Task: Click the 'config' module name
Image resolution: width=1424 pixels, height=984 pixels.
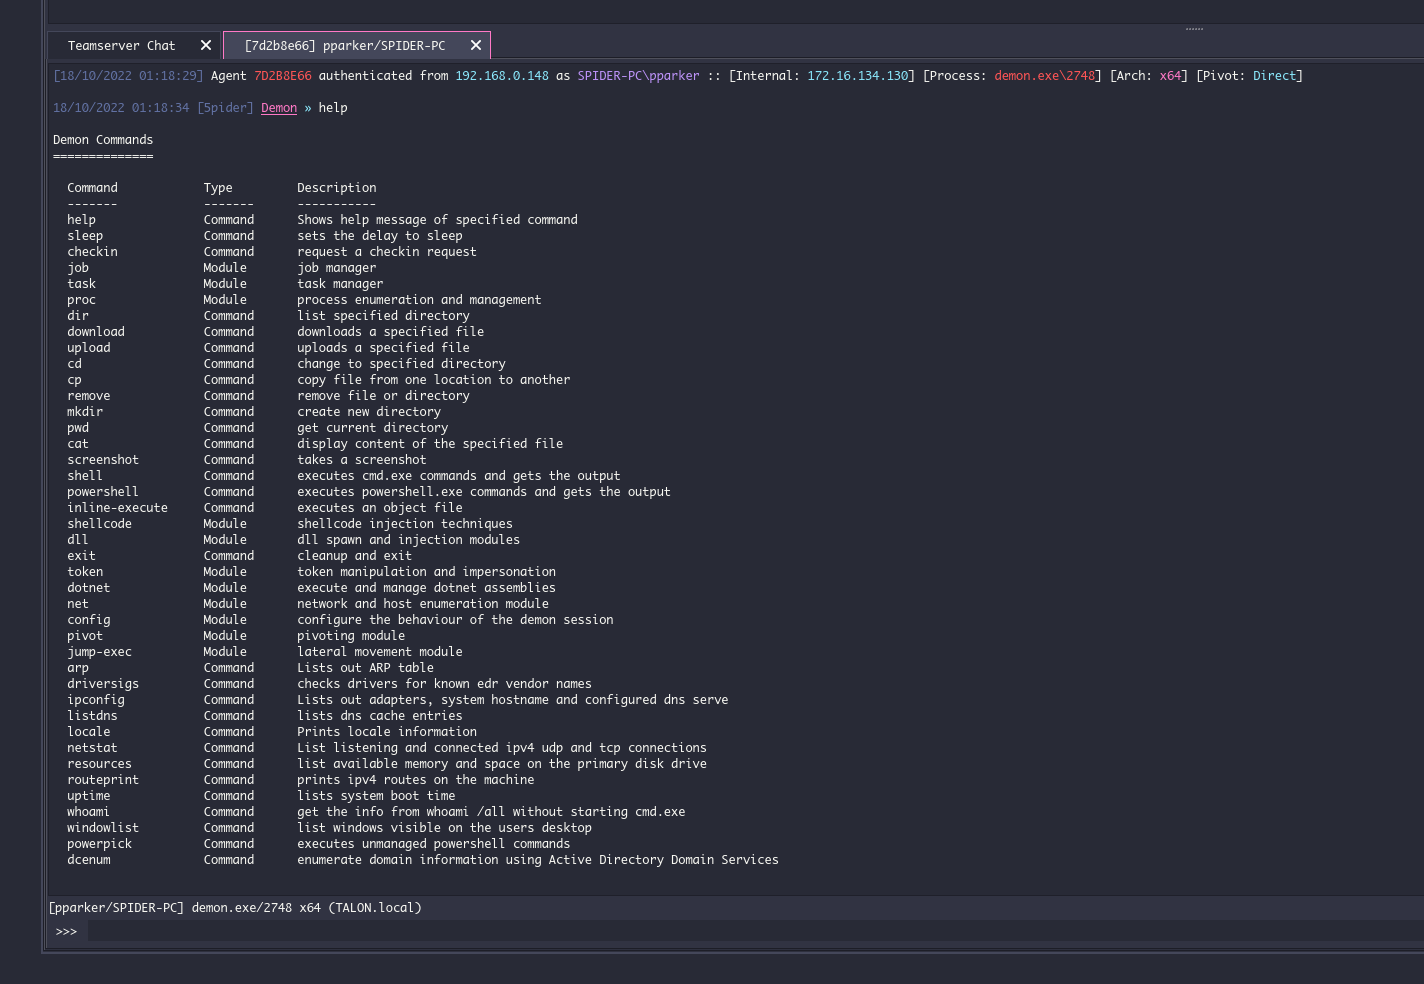Action: (89, 620)
